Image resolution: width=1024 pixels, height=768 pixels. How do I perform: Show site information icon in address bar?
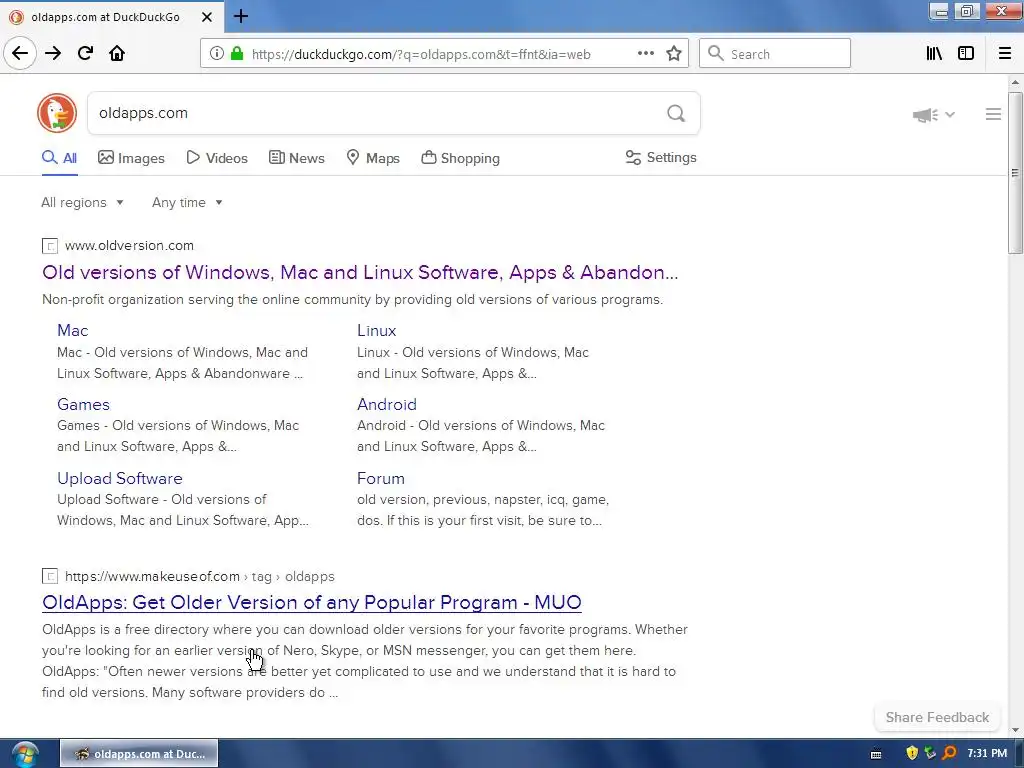coord(217,54)
